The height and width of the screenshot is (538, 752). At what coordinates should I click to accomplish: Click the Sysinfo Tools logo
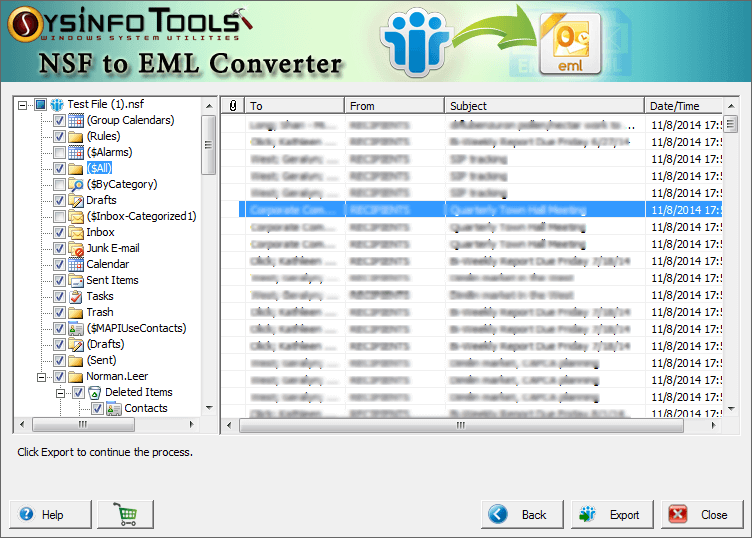(129, 24)
